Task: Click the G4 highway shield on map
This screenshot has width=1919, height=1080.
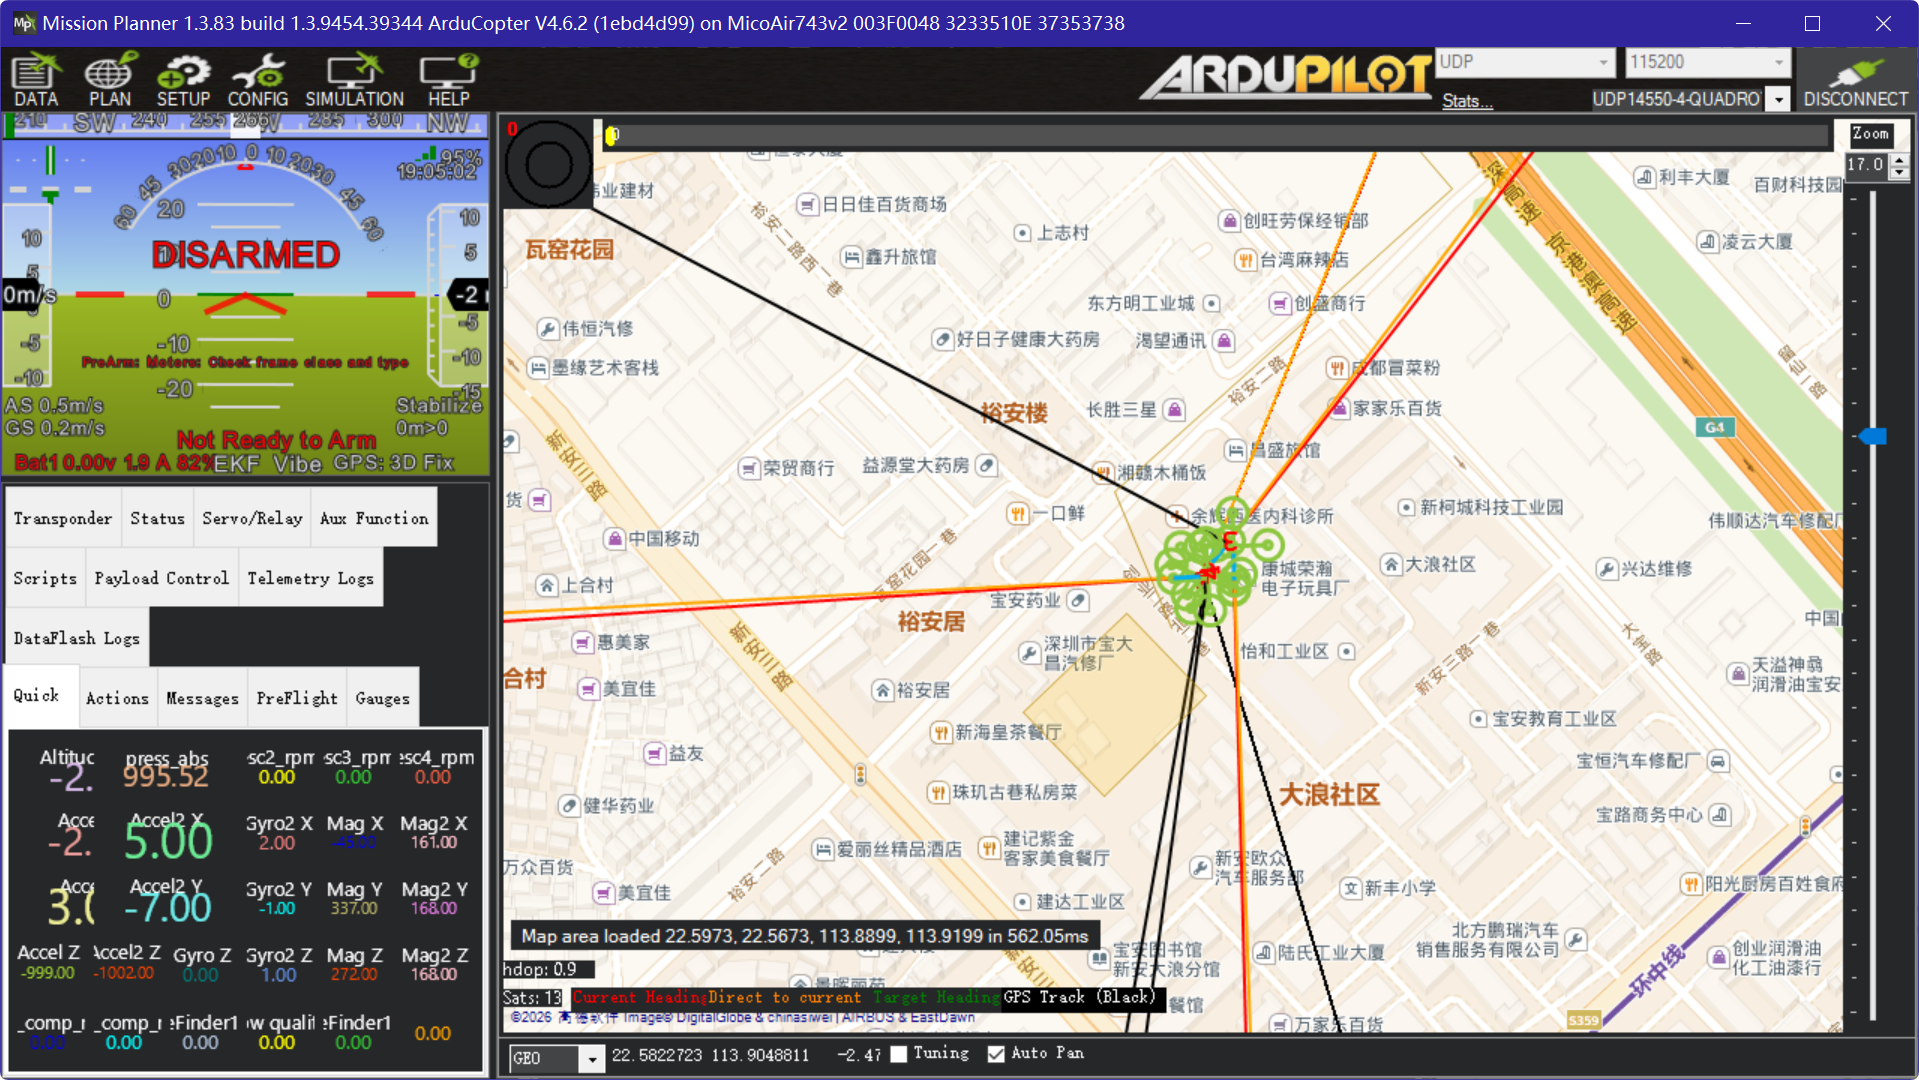Action: tap(1714, 427)
